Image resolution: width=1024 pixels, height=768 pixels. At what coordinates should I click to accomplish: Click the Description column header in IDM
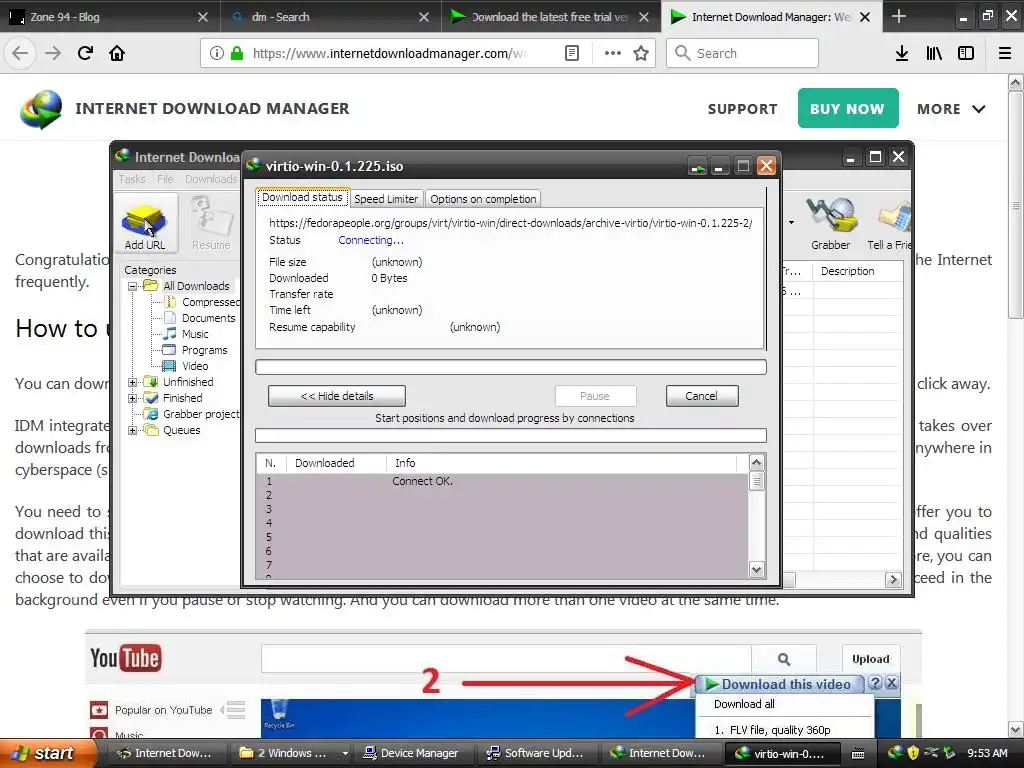pos(857,271)
